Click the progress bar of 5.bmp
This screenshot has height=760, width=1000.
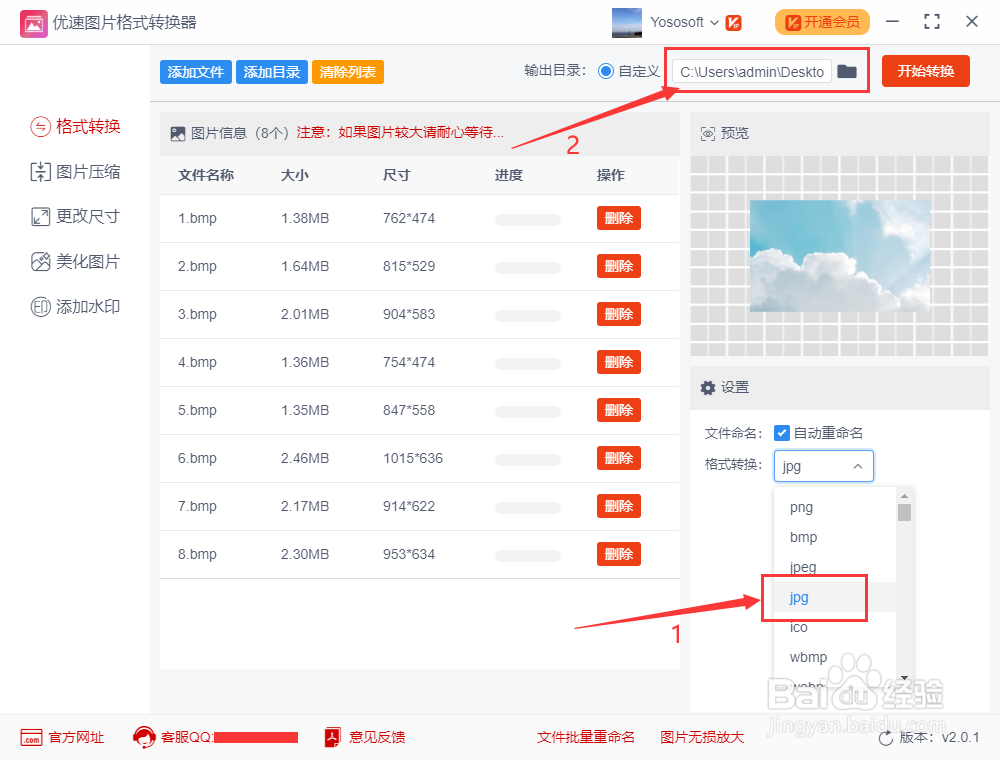(527, 412)
